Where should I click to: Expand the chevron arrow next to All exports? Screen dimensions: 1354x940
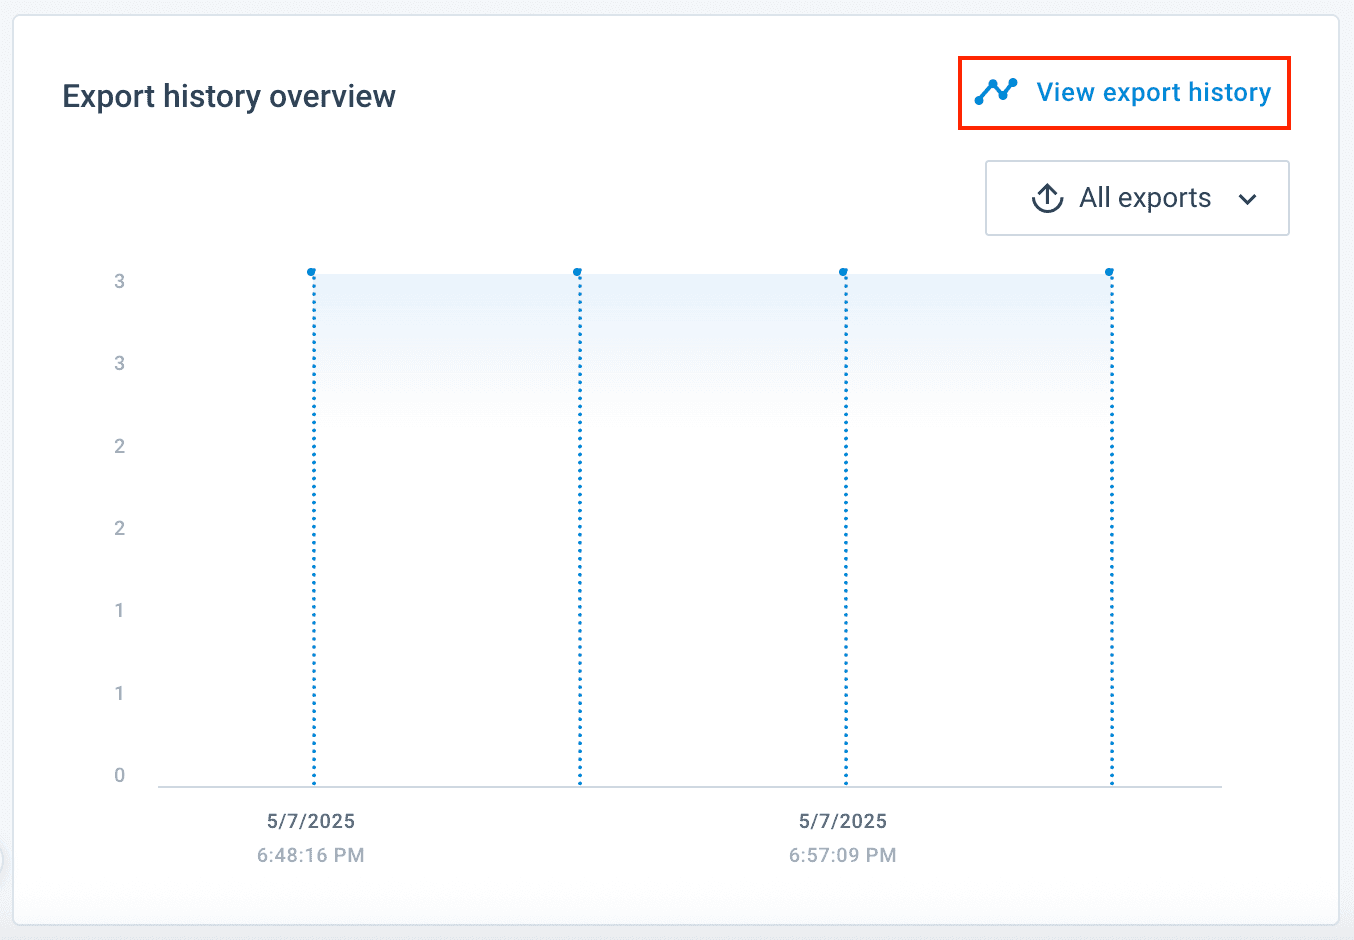(1247, 199)
